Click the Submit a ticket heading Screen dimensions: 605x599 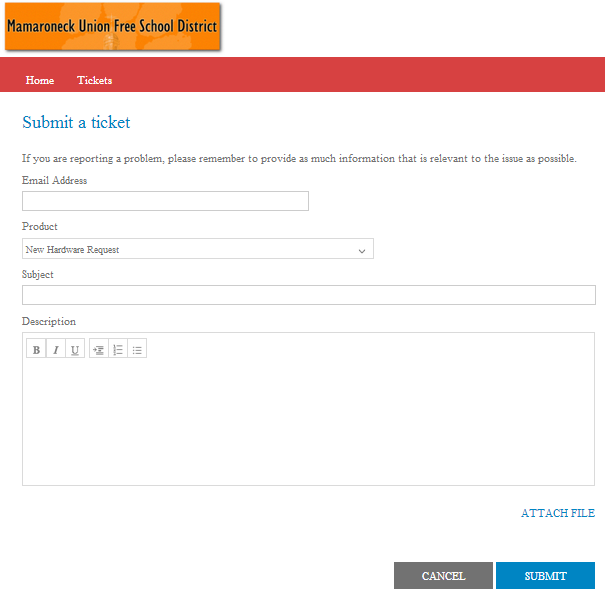tap(76, 123)
